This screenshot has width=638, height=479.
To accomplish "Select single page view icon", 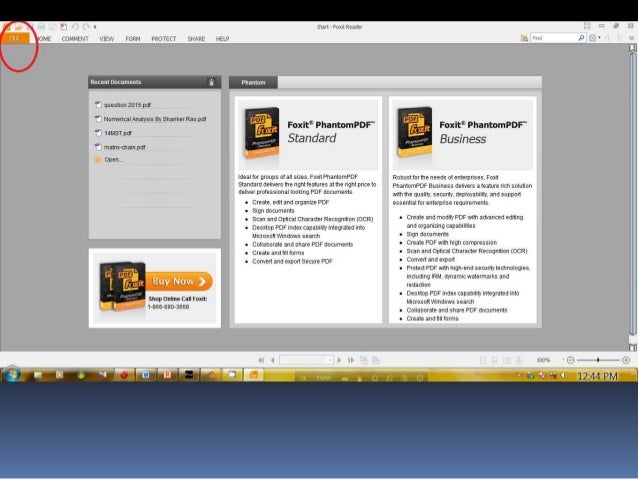I will (x=483, y=360).
